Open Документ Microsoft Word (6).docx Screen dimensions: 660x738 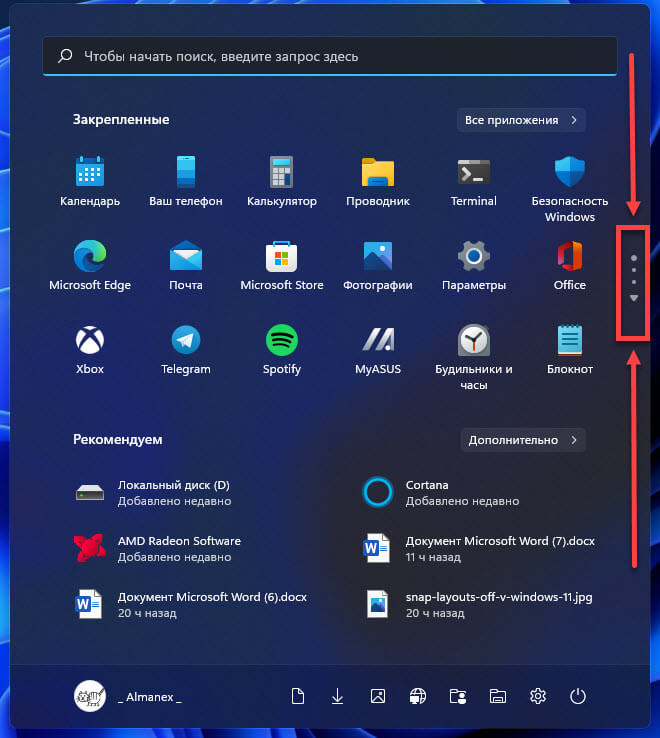(191, 605)
